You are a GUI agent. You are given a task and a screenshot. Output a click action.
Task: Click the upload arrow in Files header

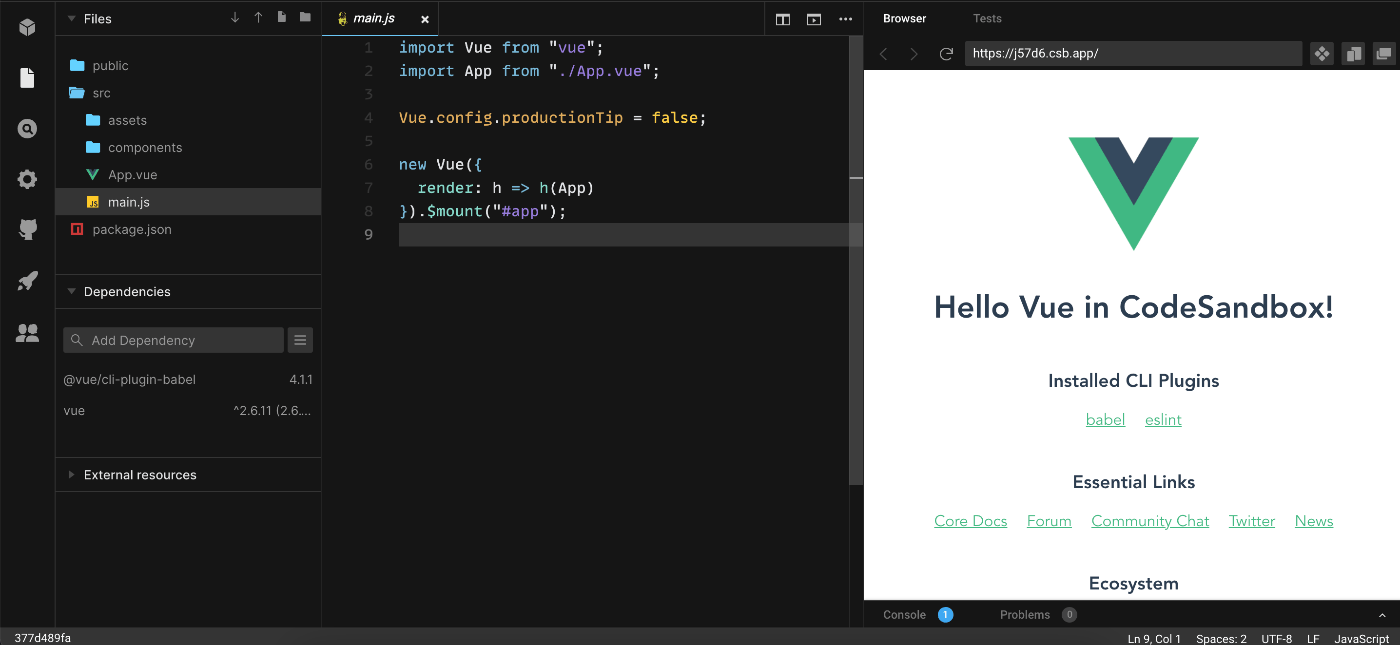pos(258,18)
